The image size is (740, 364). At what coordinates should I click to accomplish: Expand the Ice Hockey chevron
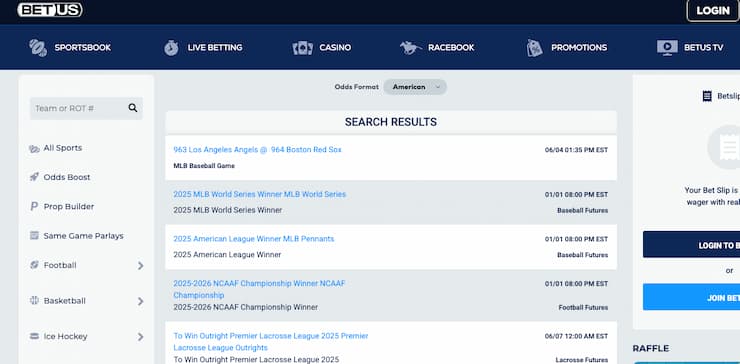coord(140,337)
